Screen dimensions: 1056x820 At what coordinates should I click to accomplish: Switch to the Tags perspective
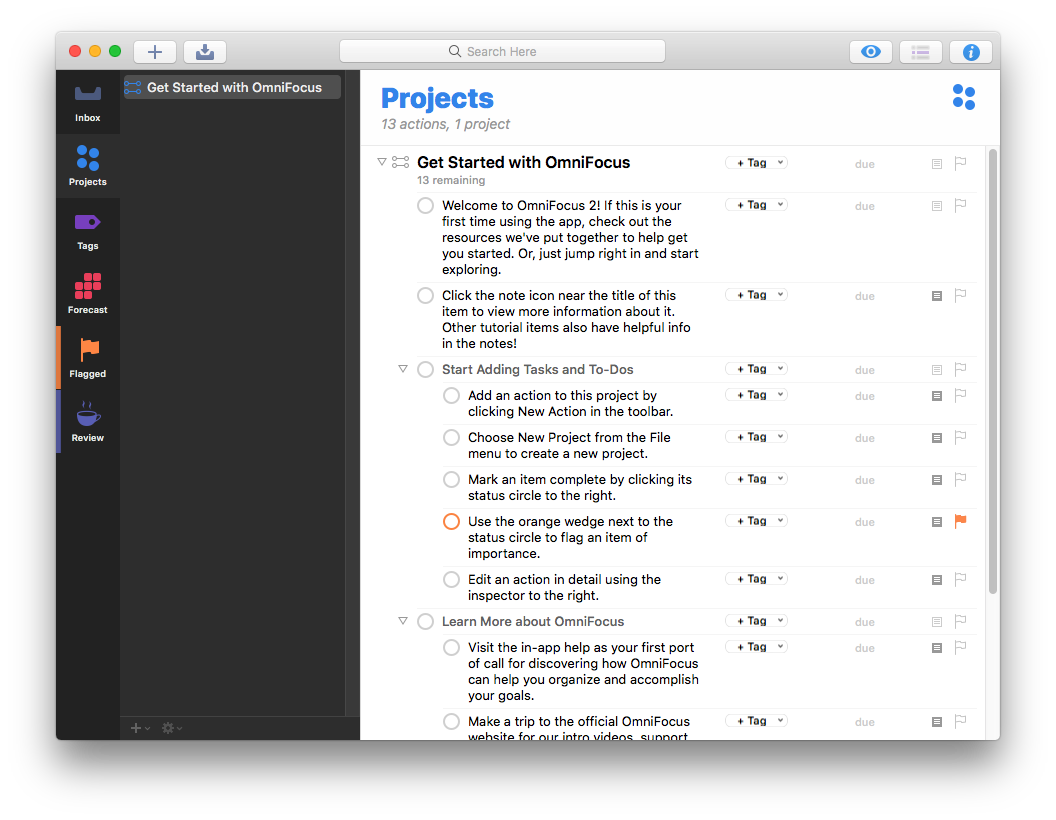[88, 230]
